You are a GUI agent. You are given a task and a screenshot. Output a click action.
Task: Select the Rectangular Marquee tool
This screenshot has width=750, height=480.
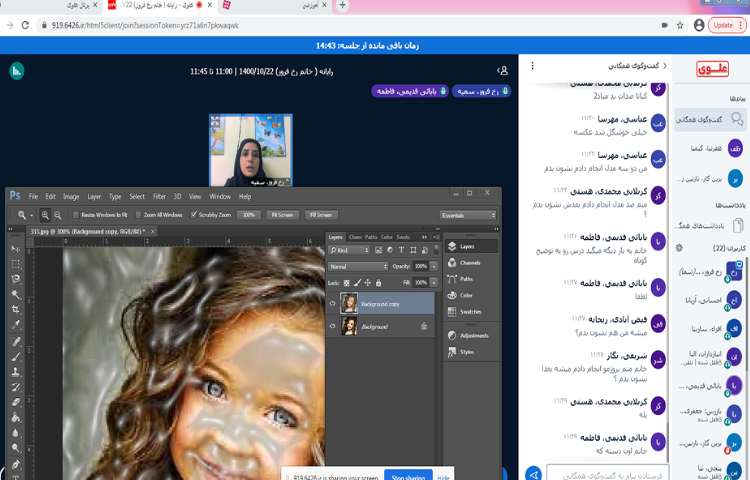click(x=15, y=264)
